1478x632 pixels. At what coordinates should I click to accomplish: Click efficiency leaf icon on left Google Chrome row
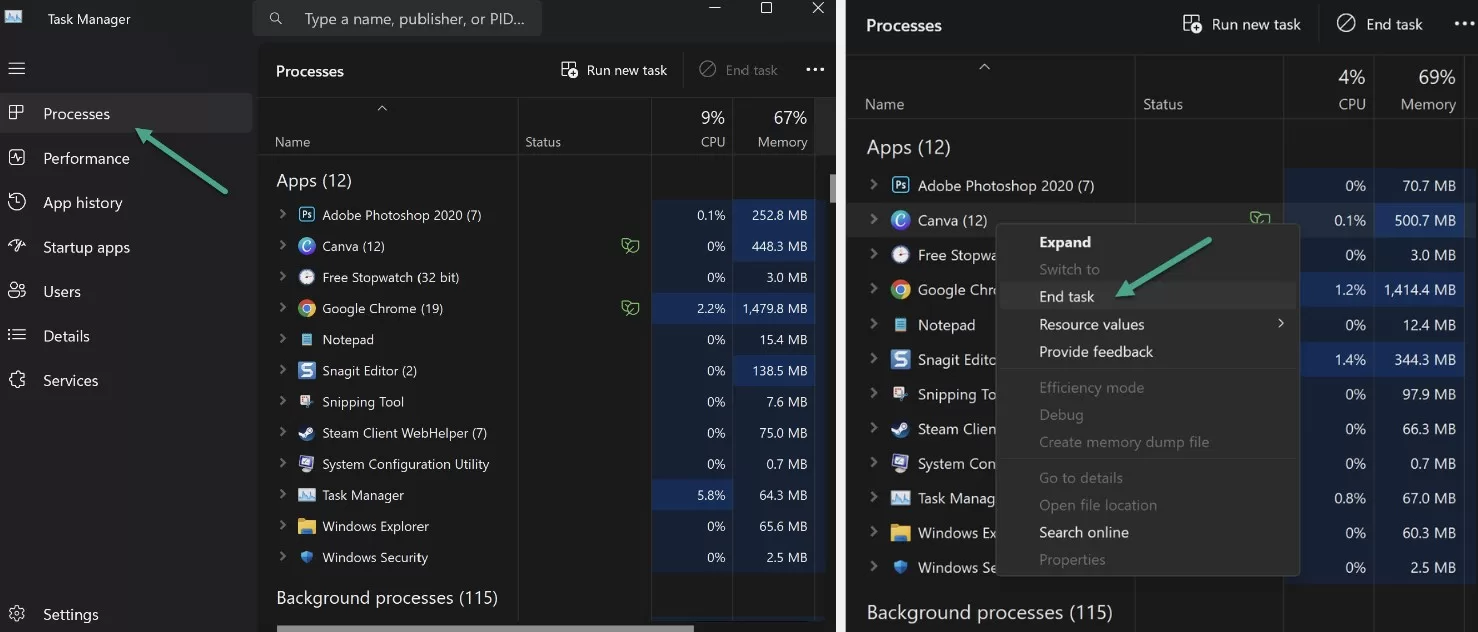click(630, 308)
